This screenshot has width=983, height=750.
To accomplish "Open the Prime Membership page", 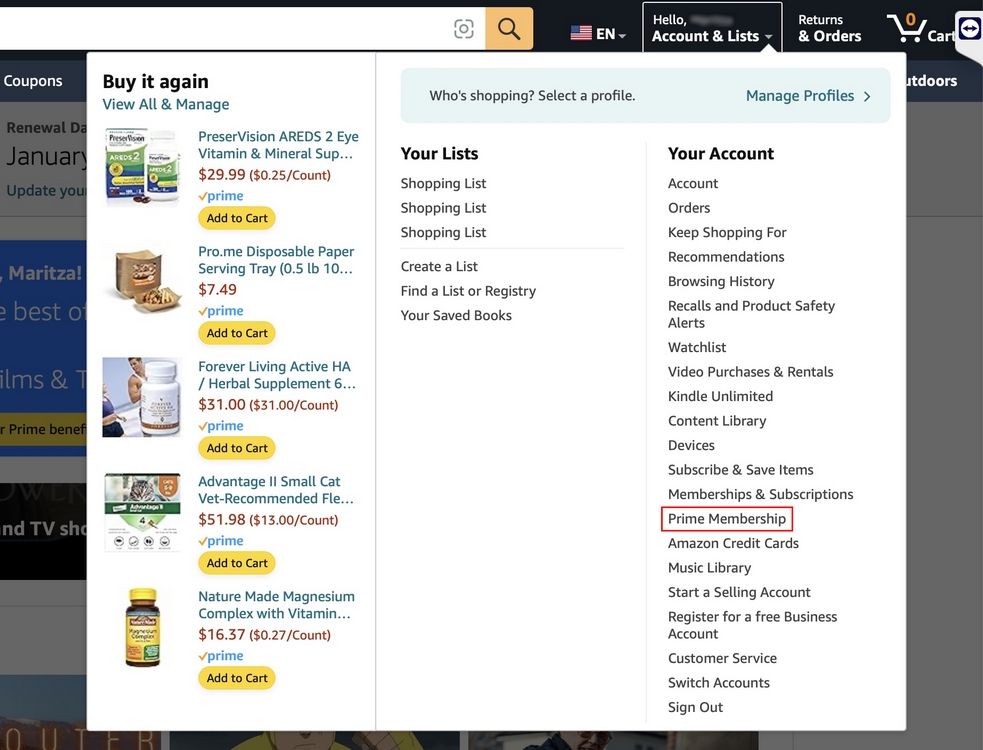I will (x=727, y=518).
